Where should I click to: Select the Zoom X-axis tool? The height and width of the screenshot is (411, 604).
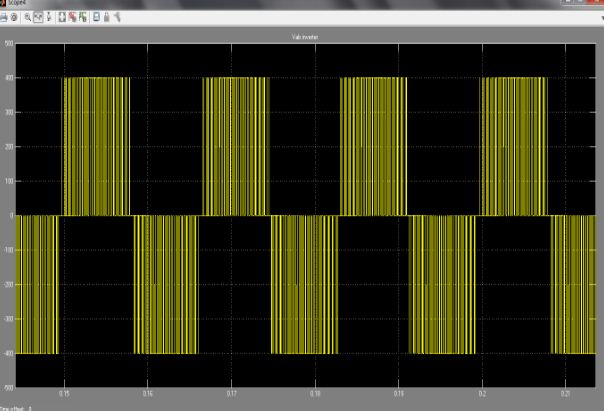pyautogui.click(x=38, y=17)
